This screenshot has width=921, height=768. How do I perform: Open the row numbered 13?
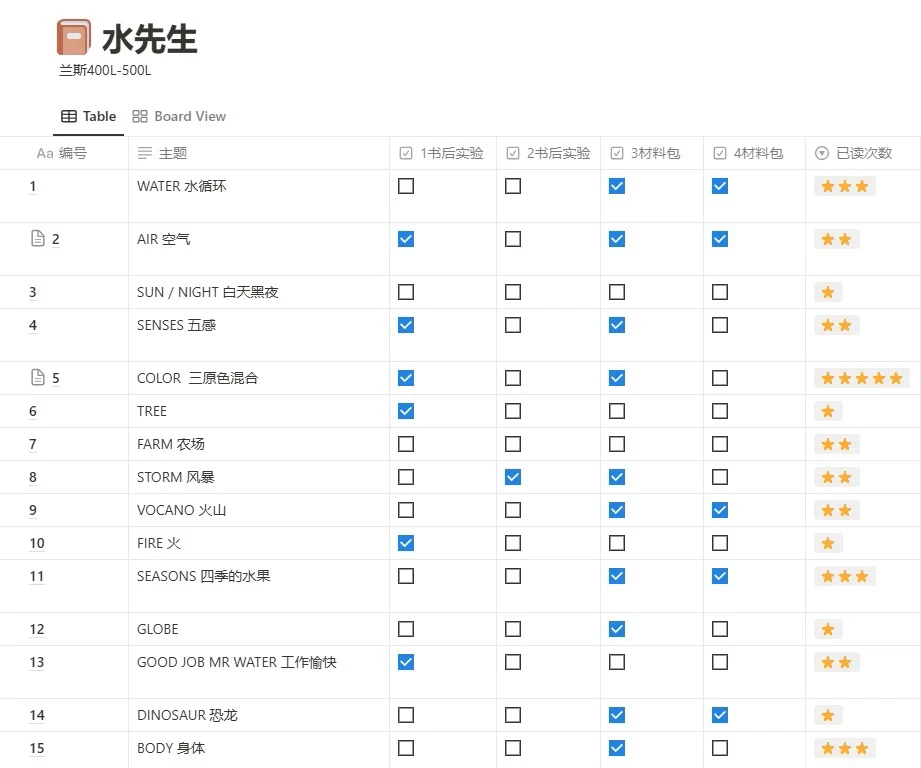click(37, 662)
